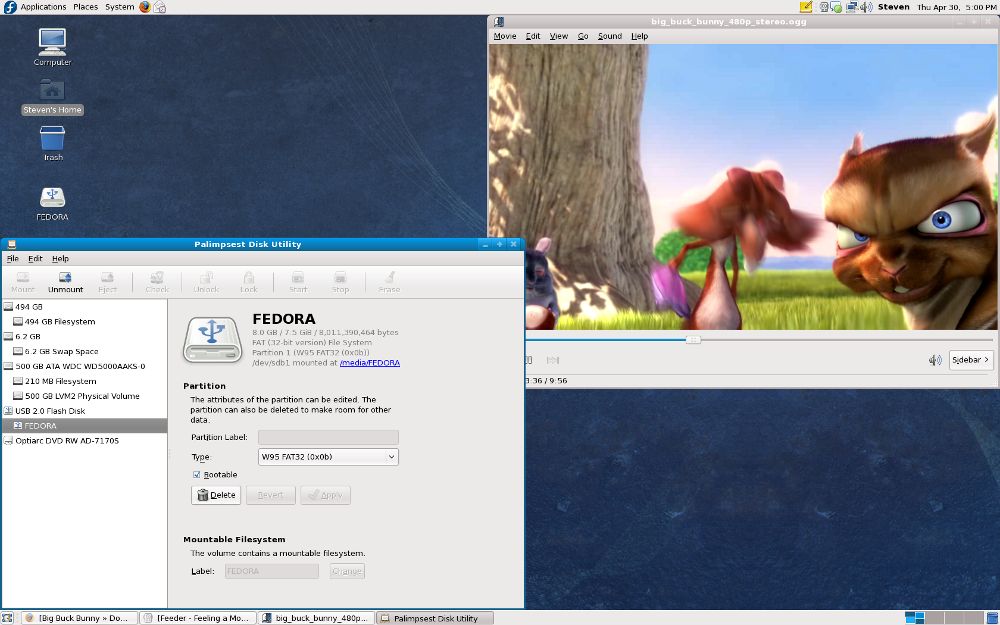Open Palimpsest Help menu
This screenshot has width=1000, height=625.
pos(61,258)
